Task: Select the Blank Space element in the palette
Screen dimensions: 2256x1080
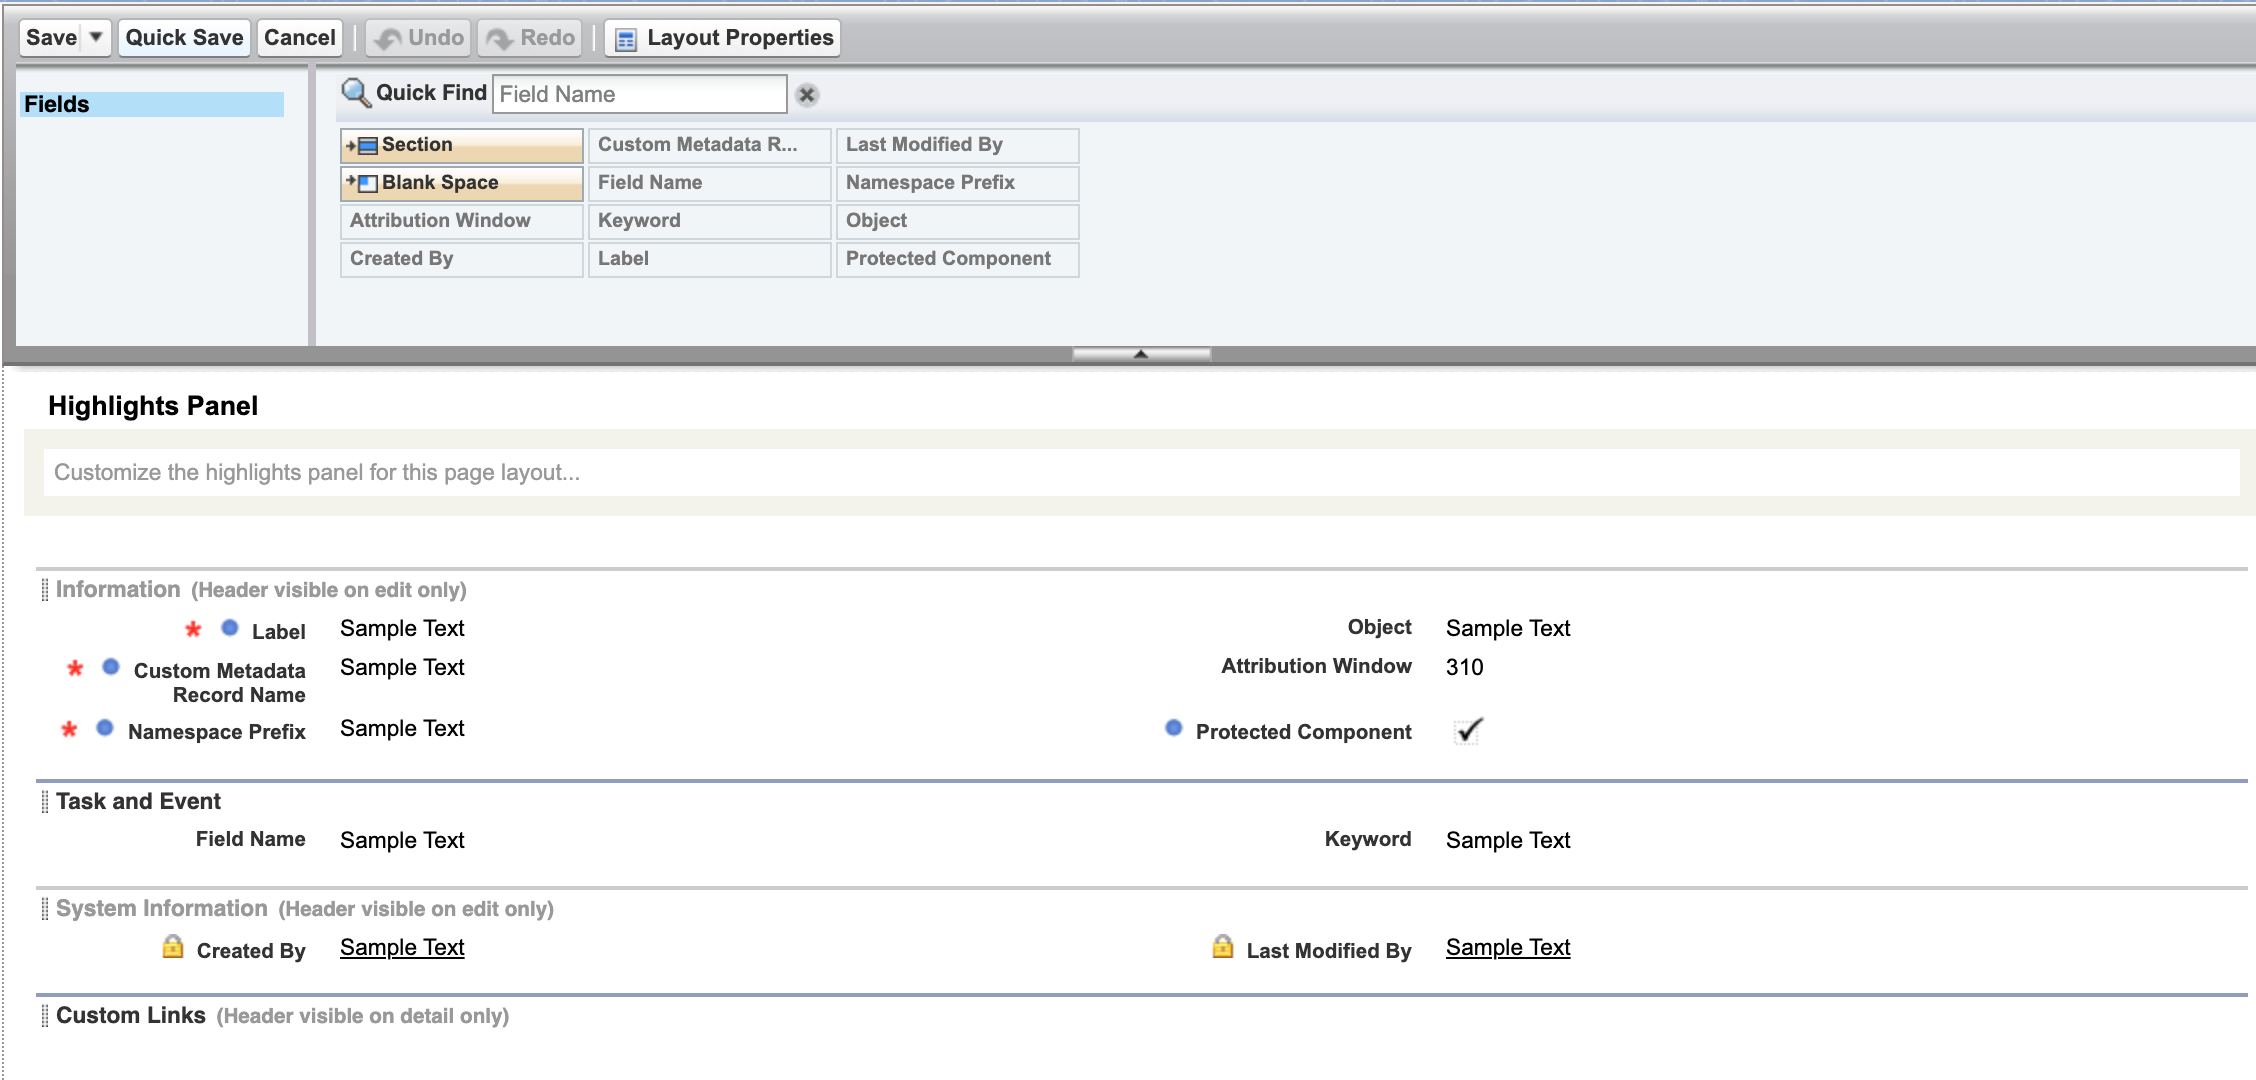Action: pos(460,182)
